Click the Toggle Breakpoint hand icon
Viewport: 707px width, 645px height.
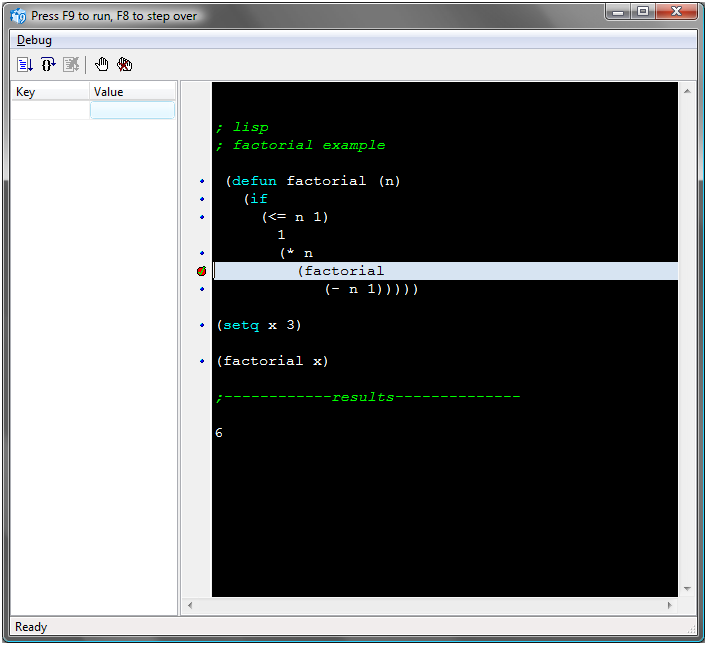point(101,64)
